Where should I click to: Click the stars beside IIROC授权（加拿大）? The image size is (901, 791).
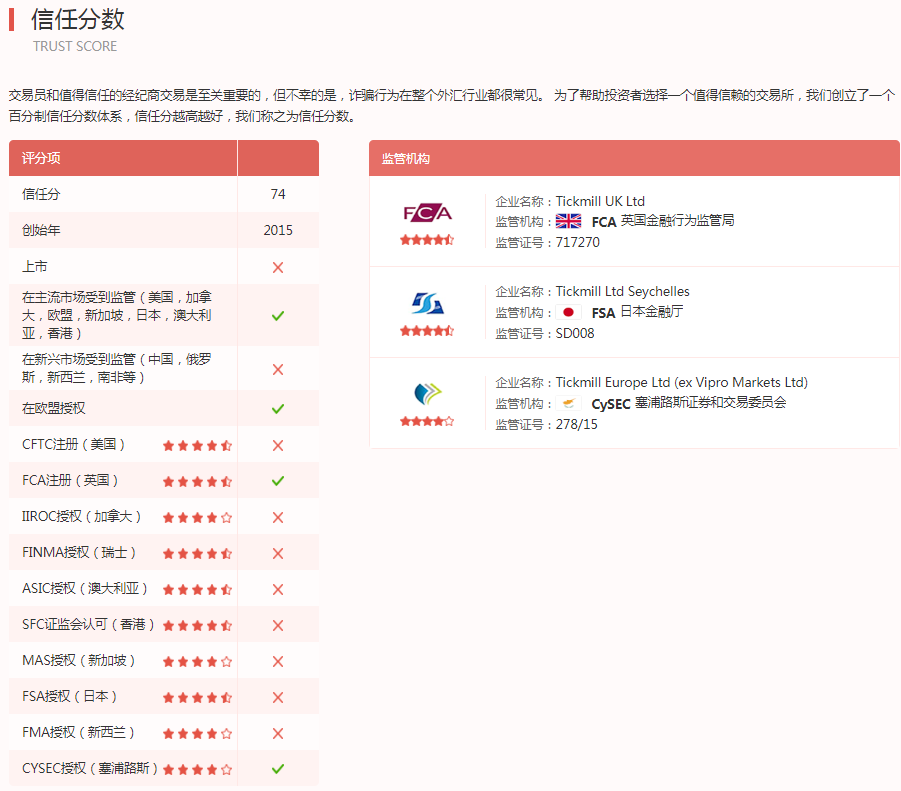198,518
